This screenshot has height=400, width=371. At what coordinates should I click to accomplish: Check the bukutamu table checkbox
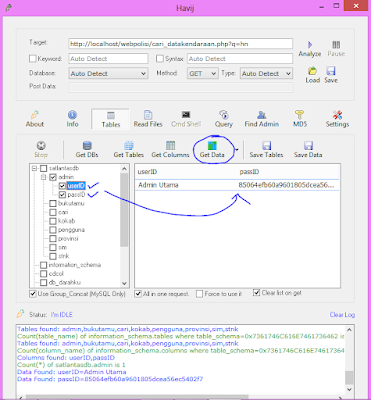tap(53, 203)
